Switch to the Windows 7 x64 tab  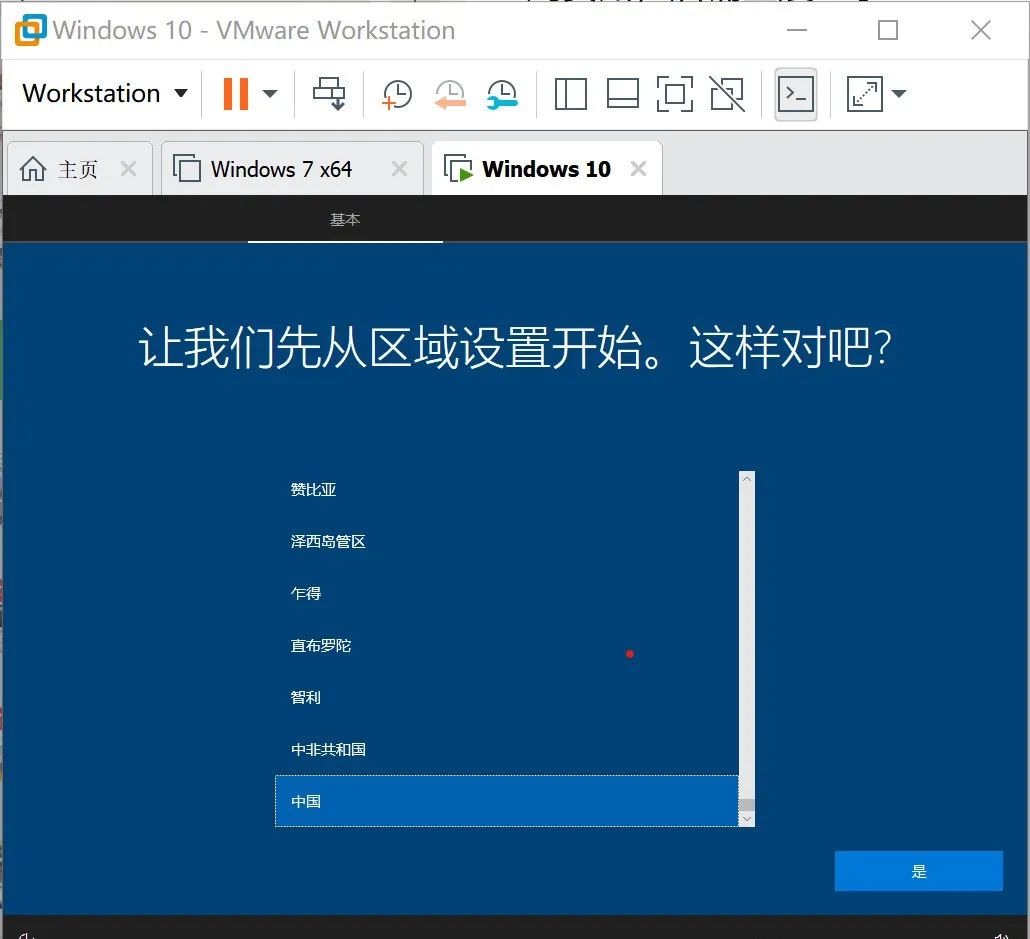tap(281, 168)
